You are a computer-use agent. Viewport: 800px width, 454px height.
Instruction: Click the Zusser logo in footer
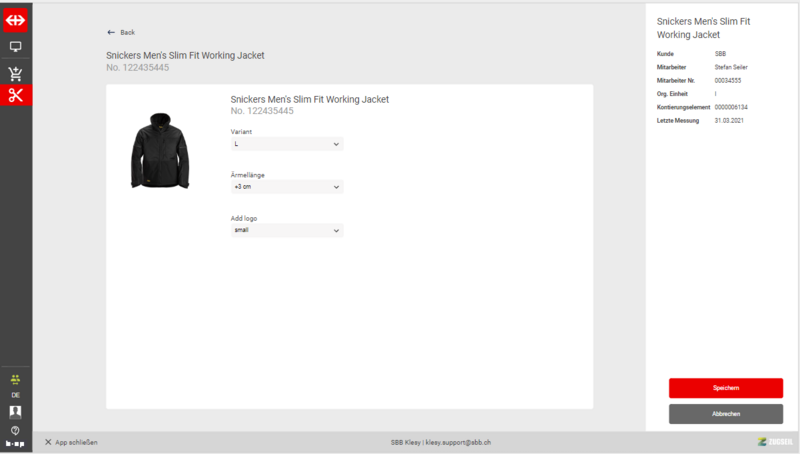775,442
